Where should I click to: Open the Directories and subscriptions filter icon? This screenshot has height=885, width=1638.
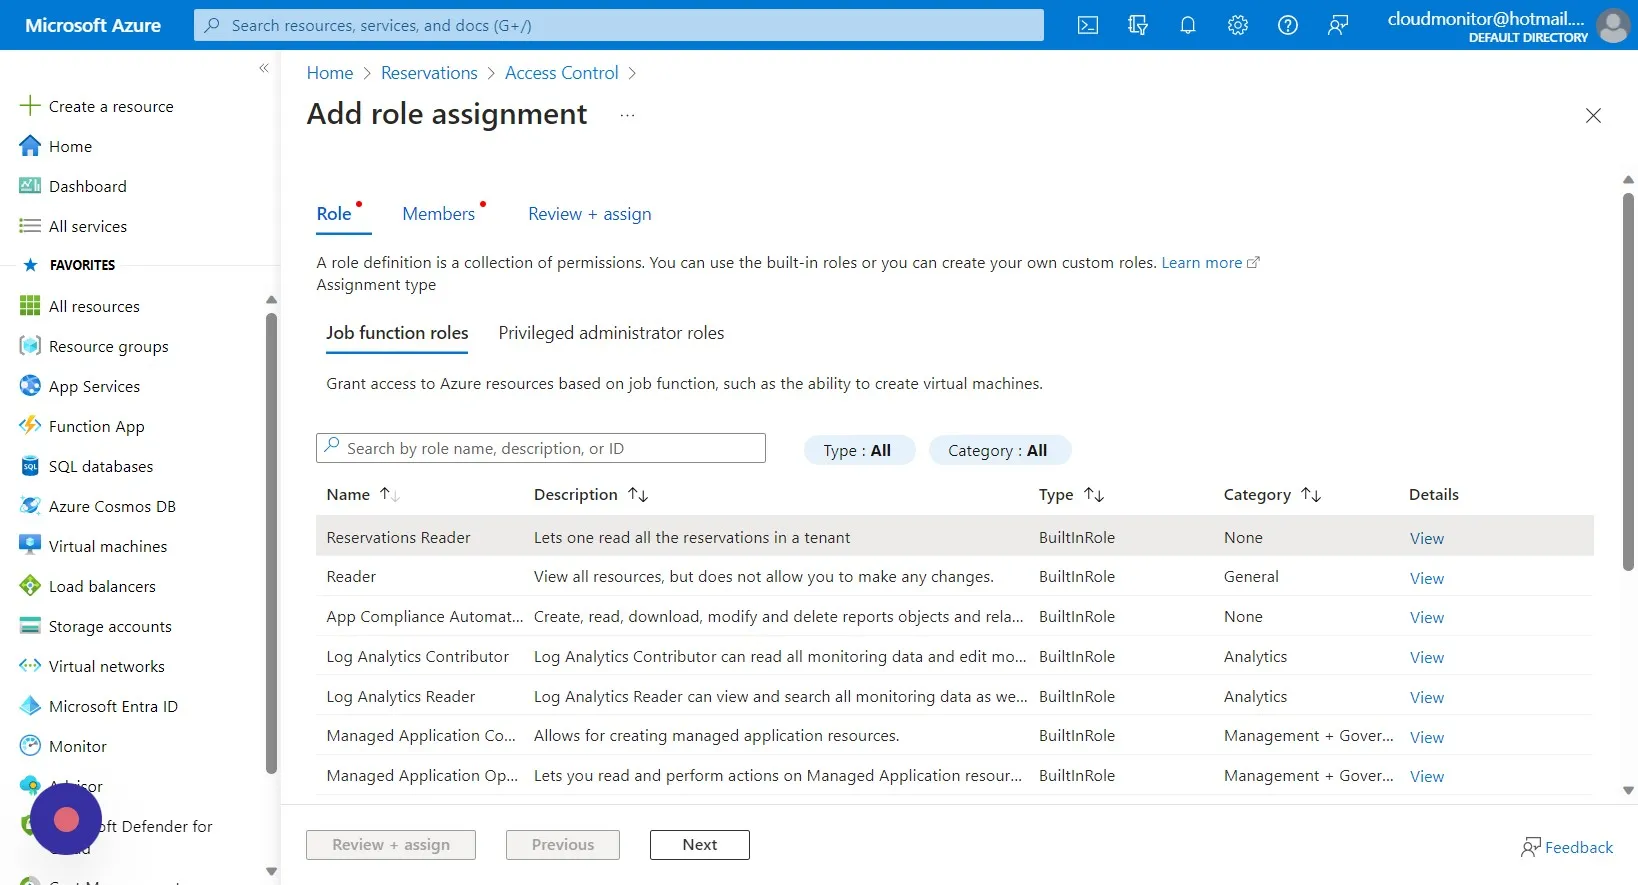tap(1138, 25)
